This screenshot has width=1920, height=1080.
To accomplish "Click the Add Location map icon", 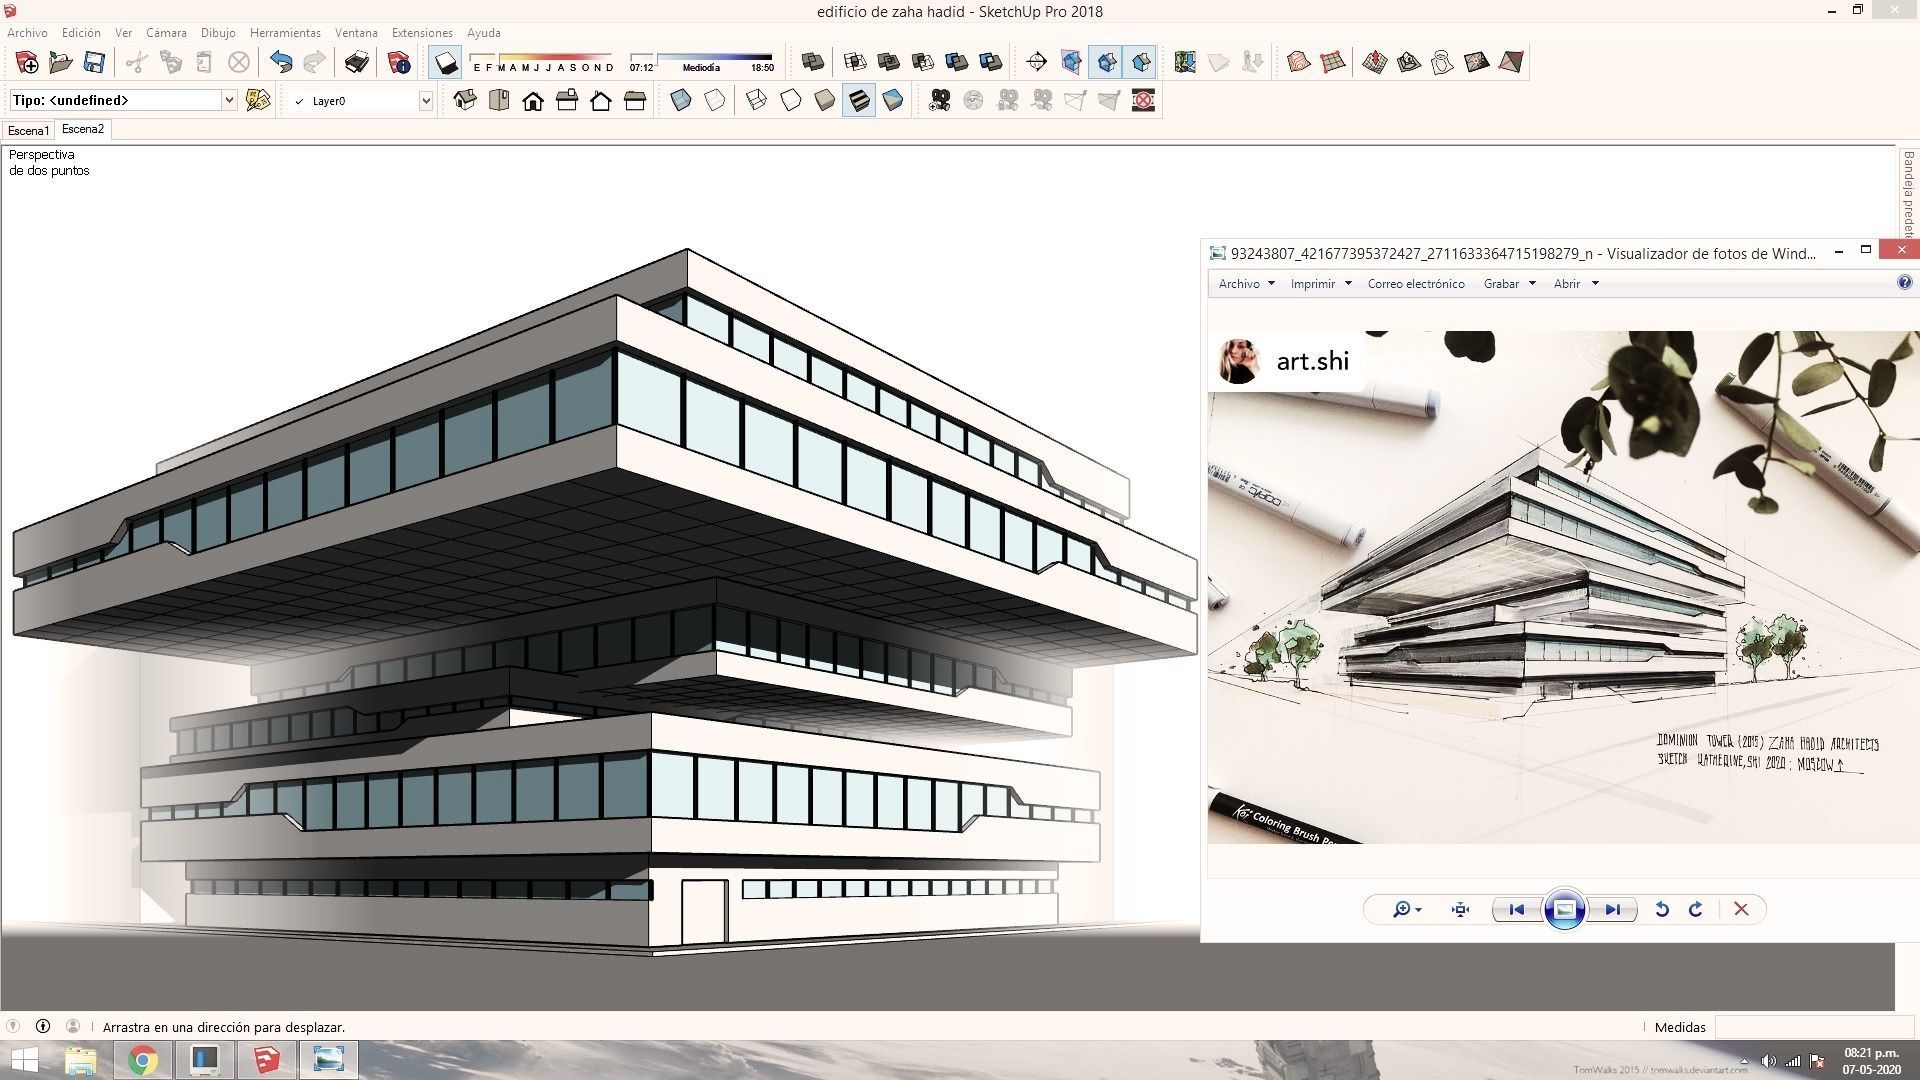I will [1185, 62].
